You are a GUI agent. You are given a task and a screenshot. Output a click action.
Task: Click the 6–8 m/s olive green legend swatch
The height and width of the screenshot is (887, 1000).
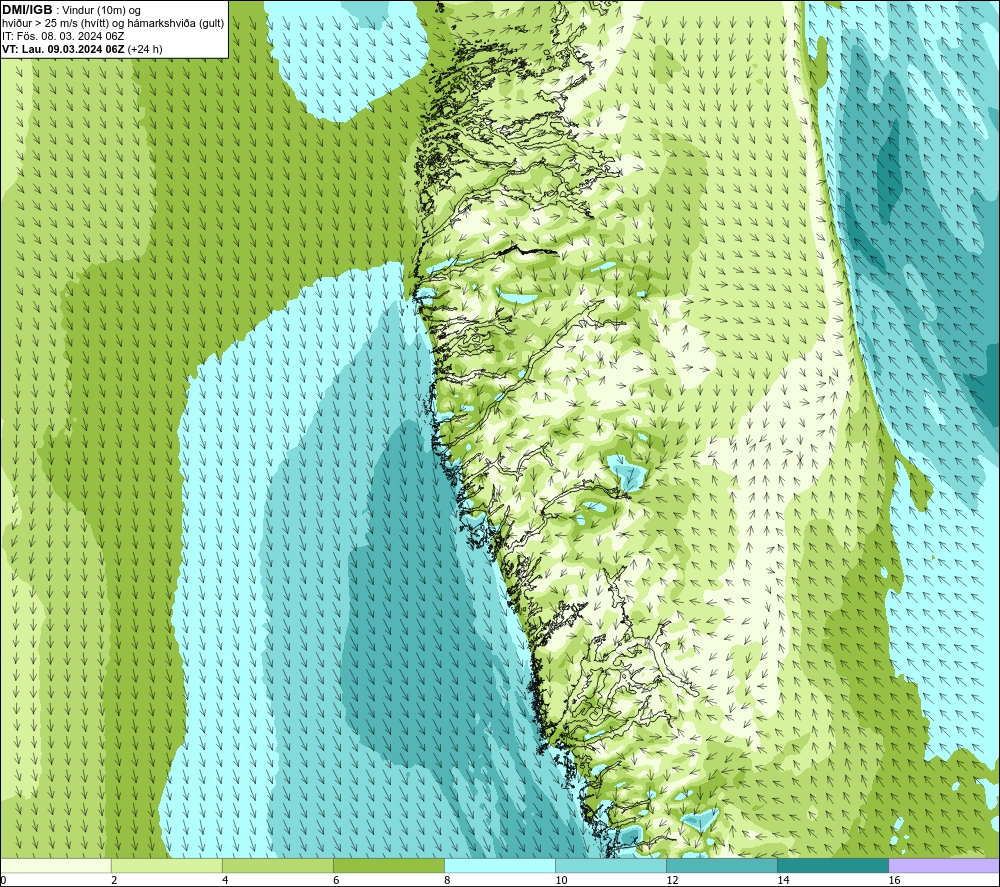click(x=389, y=865)
